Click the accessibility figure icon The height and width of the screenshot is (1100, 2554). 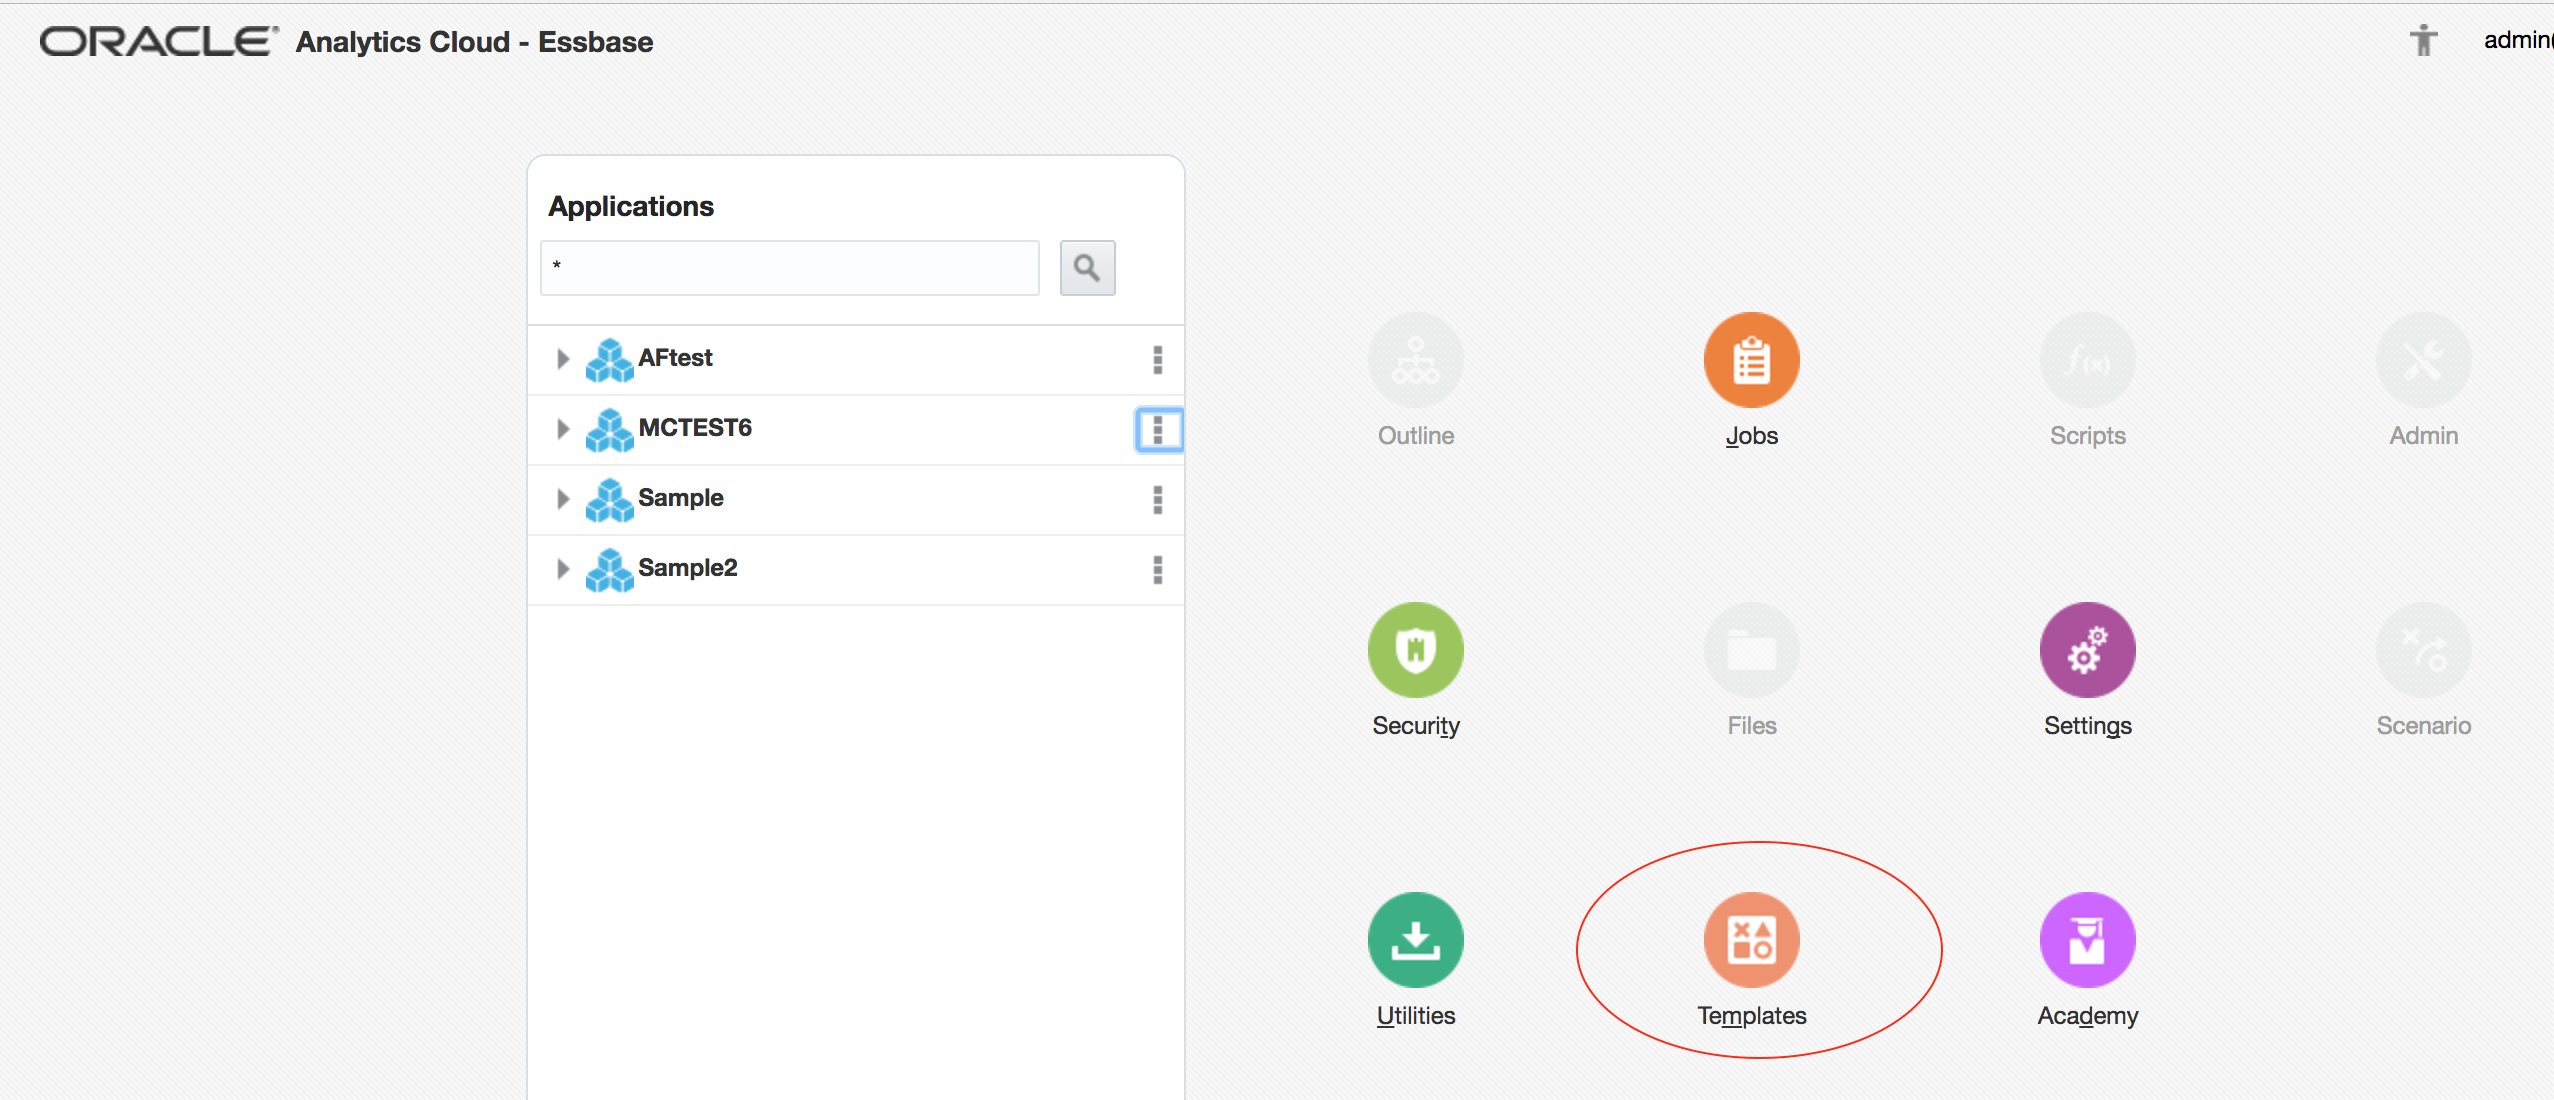(2423, 40)
